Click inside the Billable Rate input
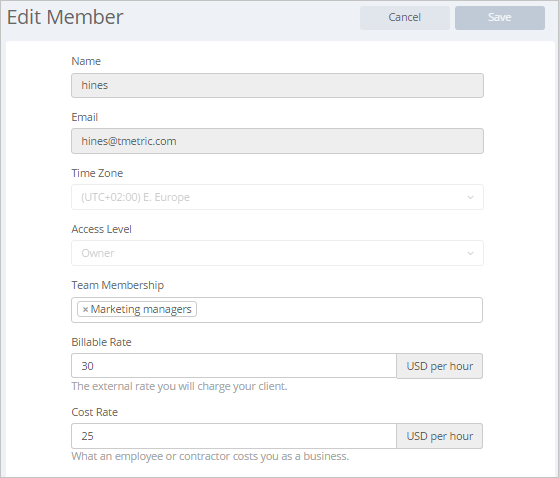 [234, 366]
